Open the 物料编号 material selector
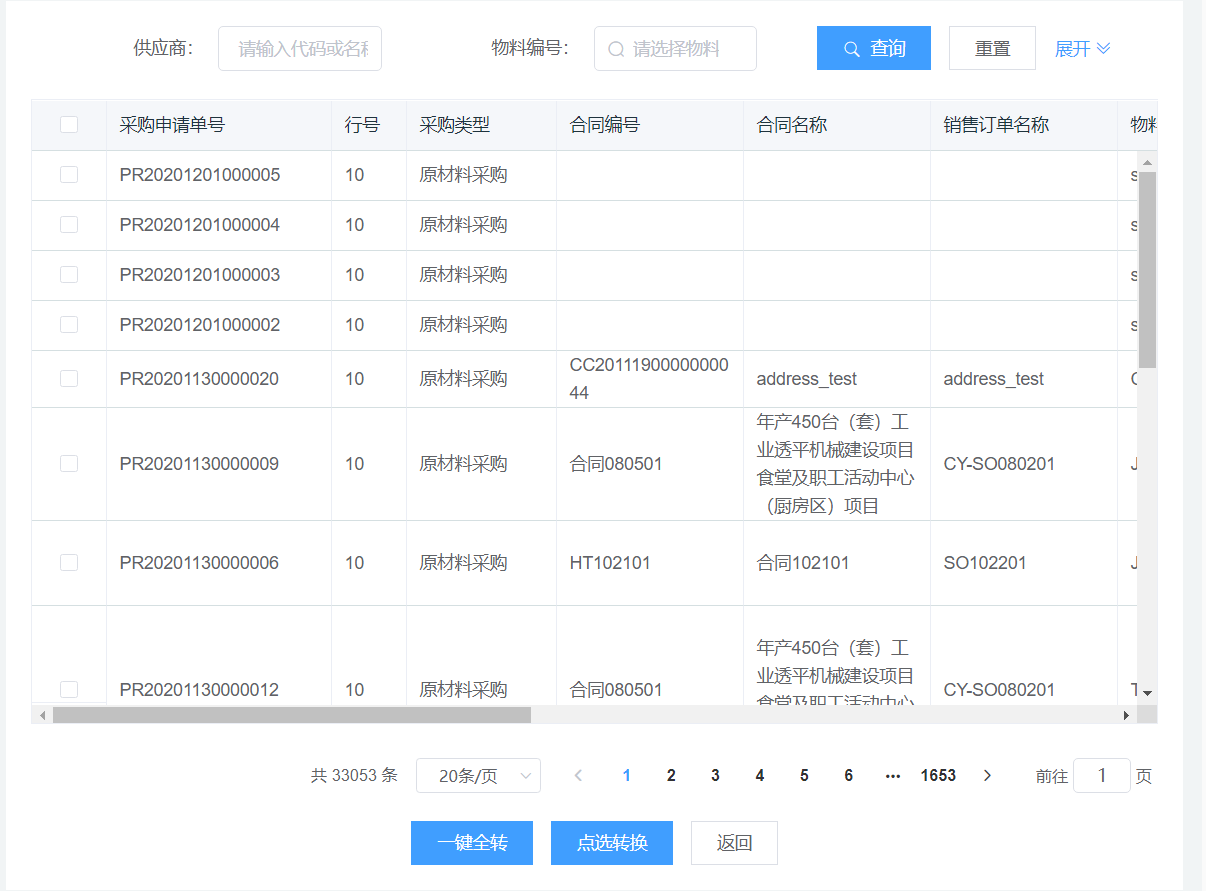Image resolution: width=1206 pixels, height=891 pixels. coord(685,49)
